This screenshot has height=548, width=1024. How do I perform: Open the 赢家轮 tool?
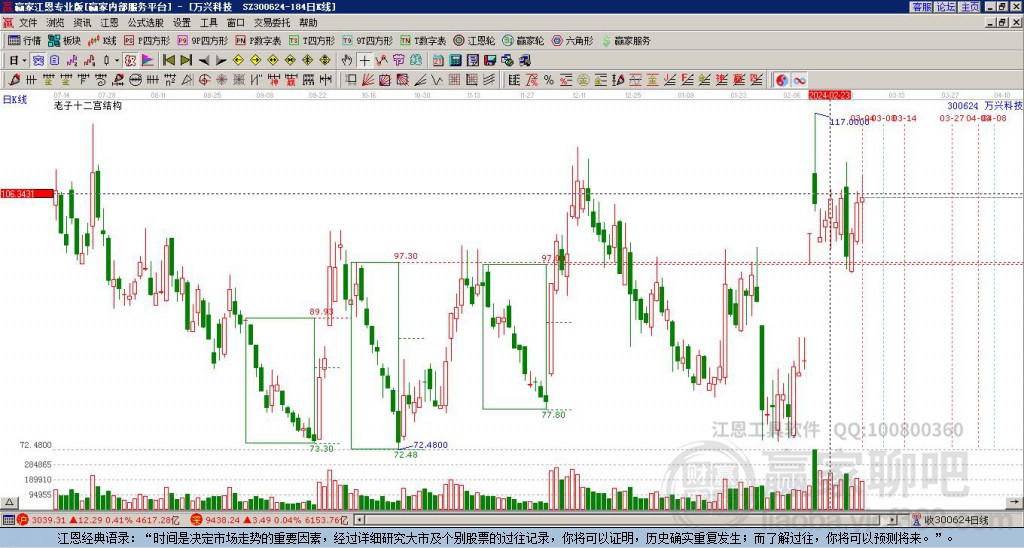[x=524, y=40]
